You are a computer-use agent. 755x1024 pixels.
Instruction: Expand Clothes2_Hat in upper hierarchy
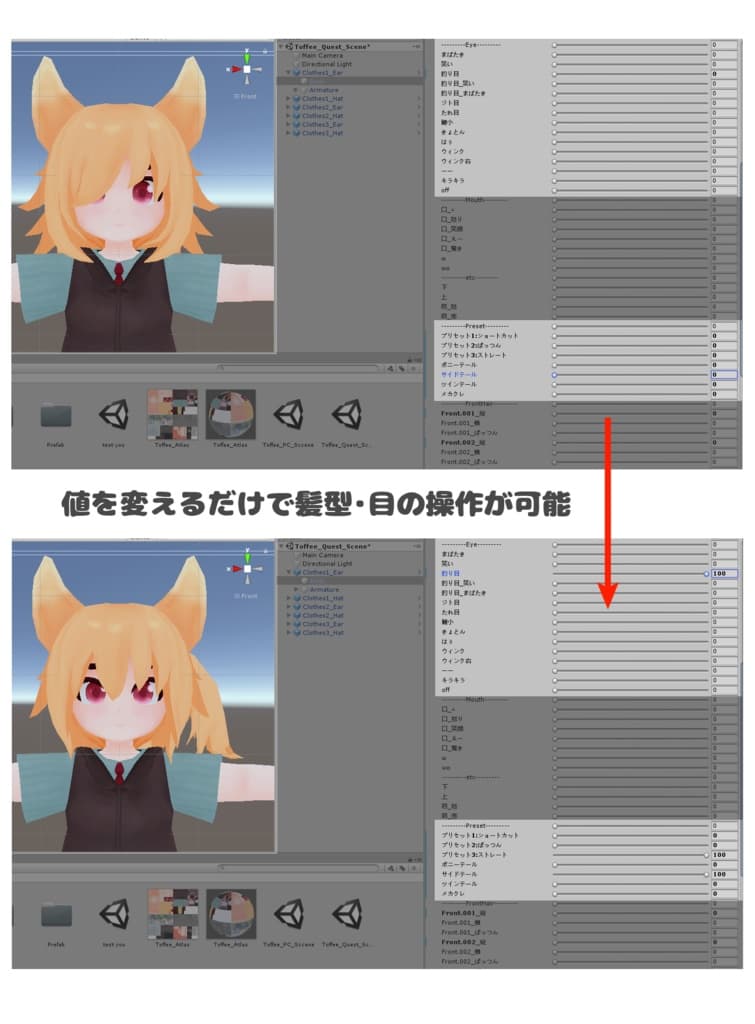tap(288, 116)
